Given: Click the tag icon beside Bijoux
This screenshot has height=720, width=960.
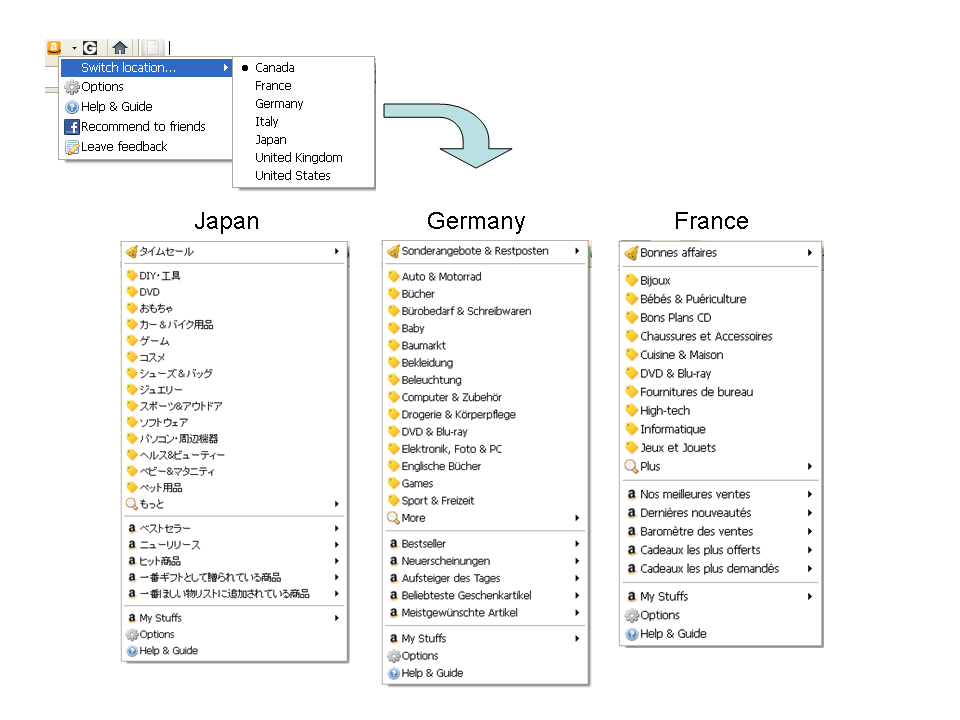Looking at the screenshot, I should click(631, 281).
